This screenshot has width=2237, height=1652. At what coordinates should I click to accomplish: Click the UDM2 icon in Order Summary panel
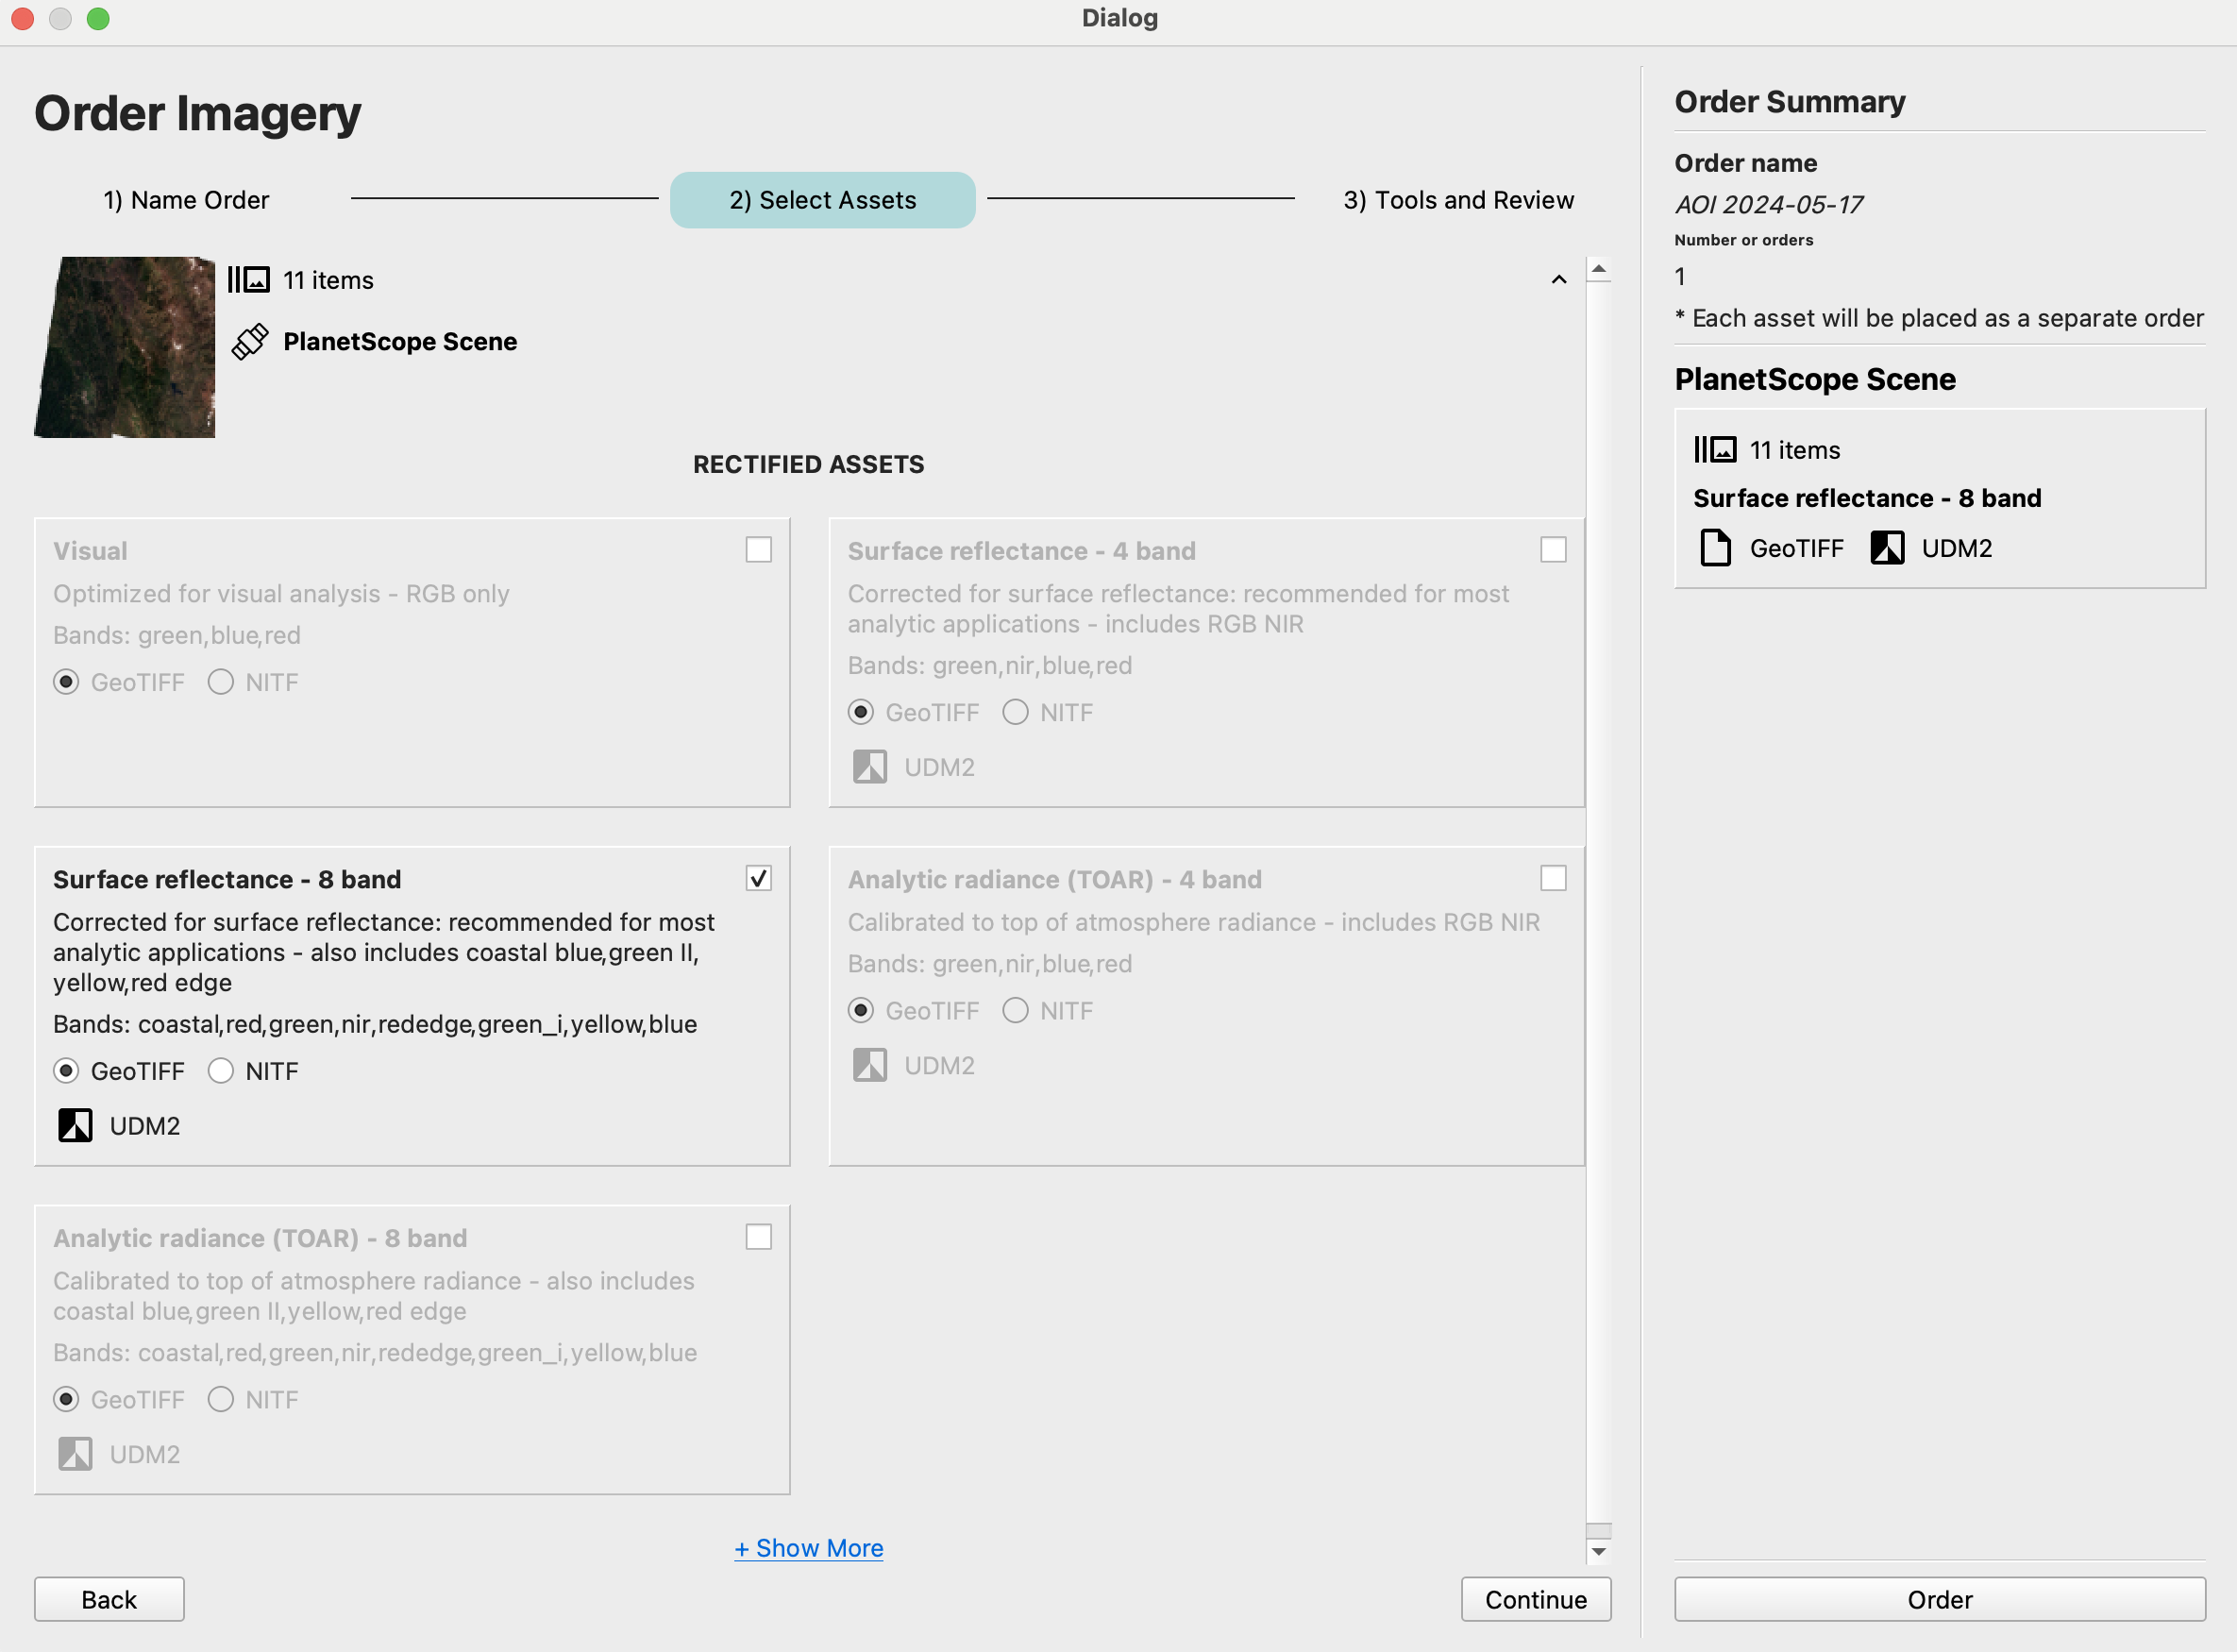[1888, 547]
